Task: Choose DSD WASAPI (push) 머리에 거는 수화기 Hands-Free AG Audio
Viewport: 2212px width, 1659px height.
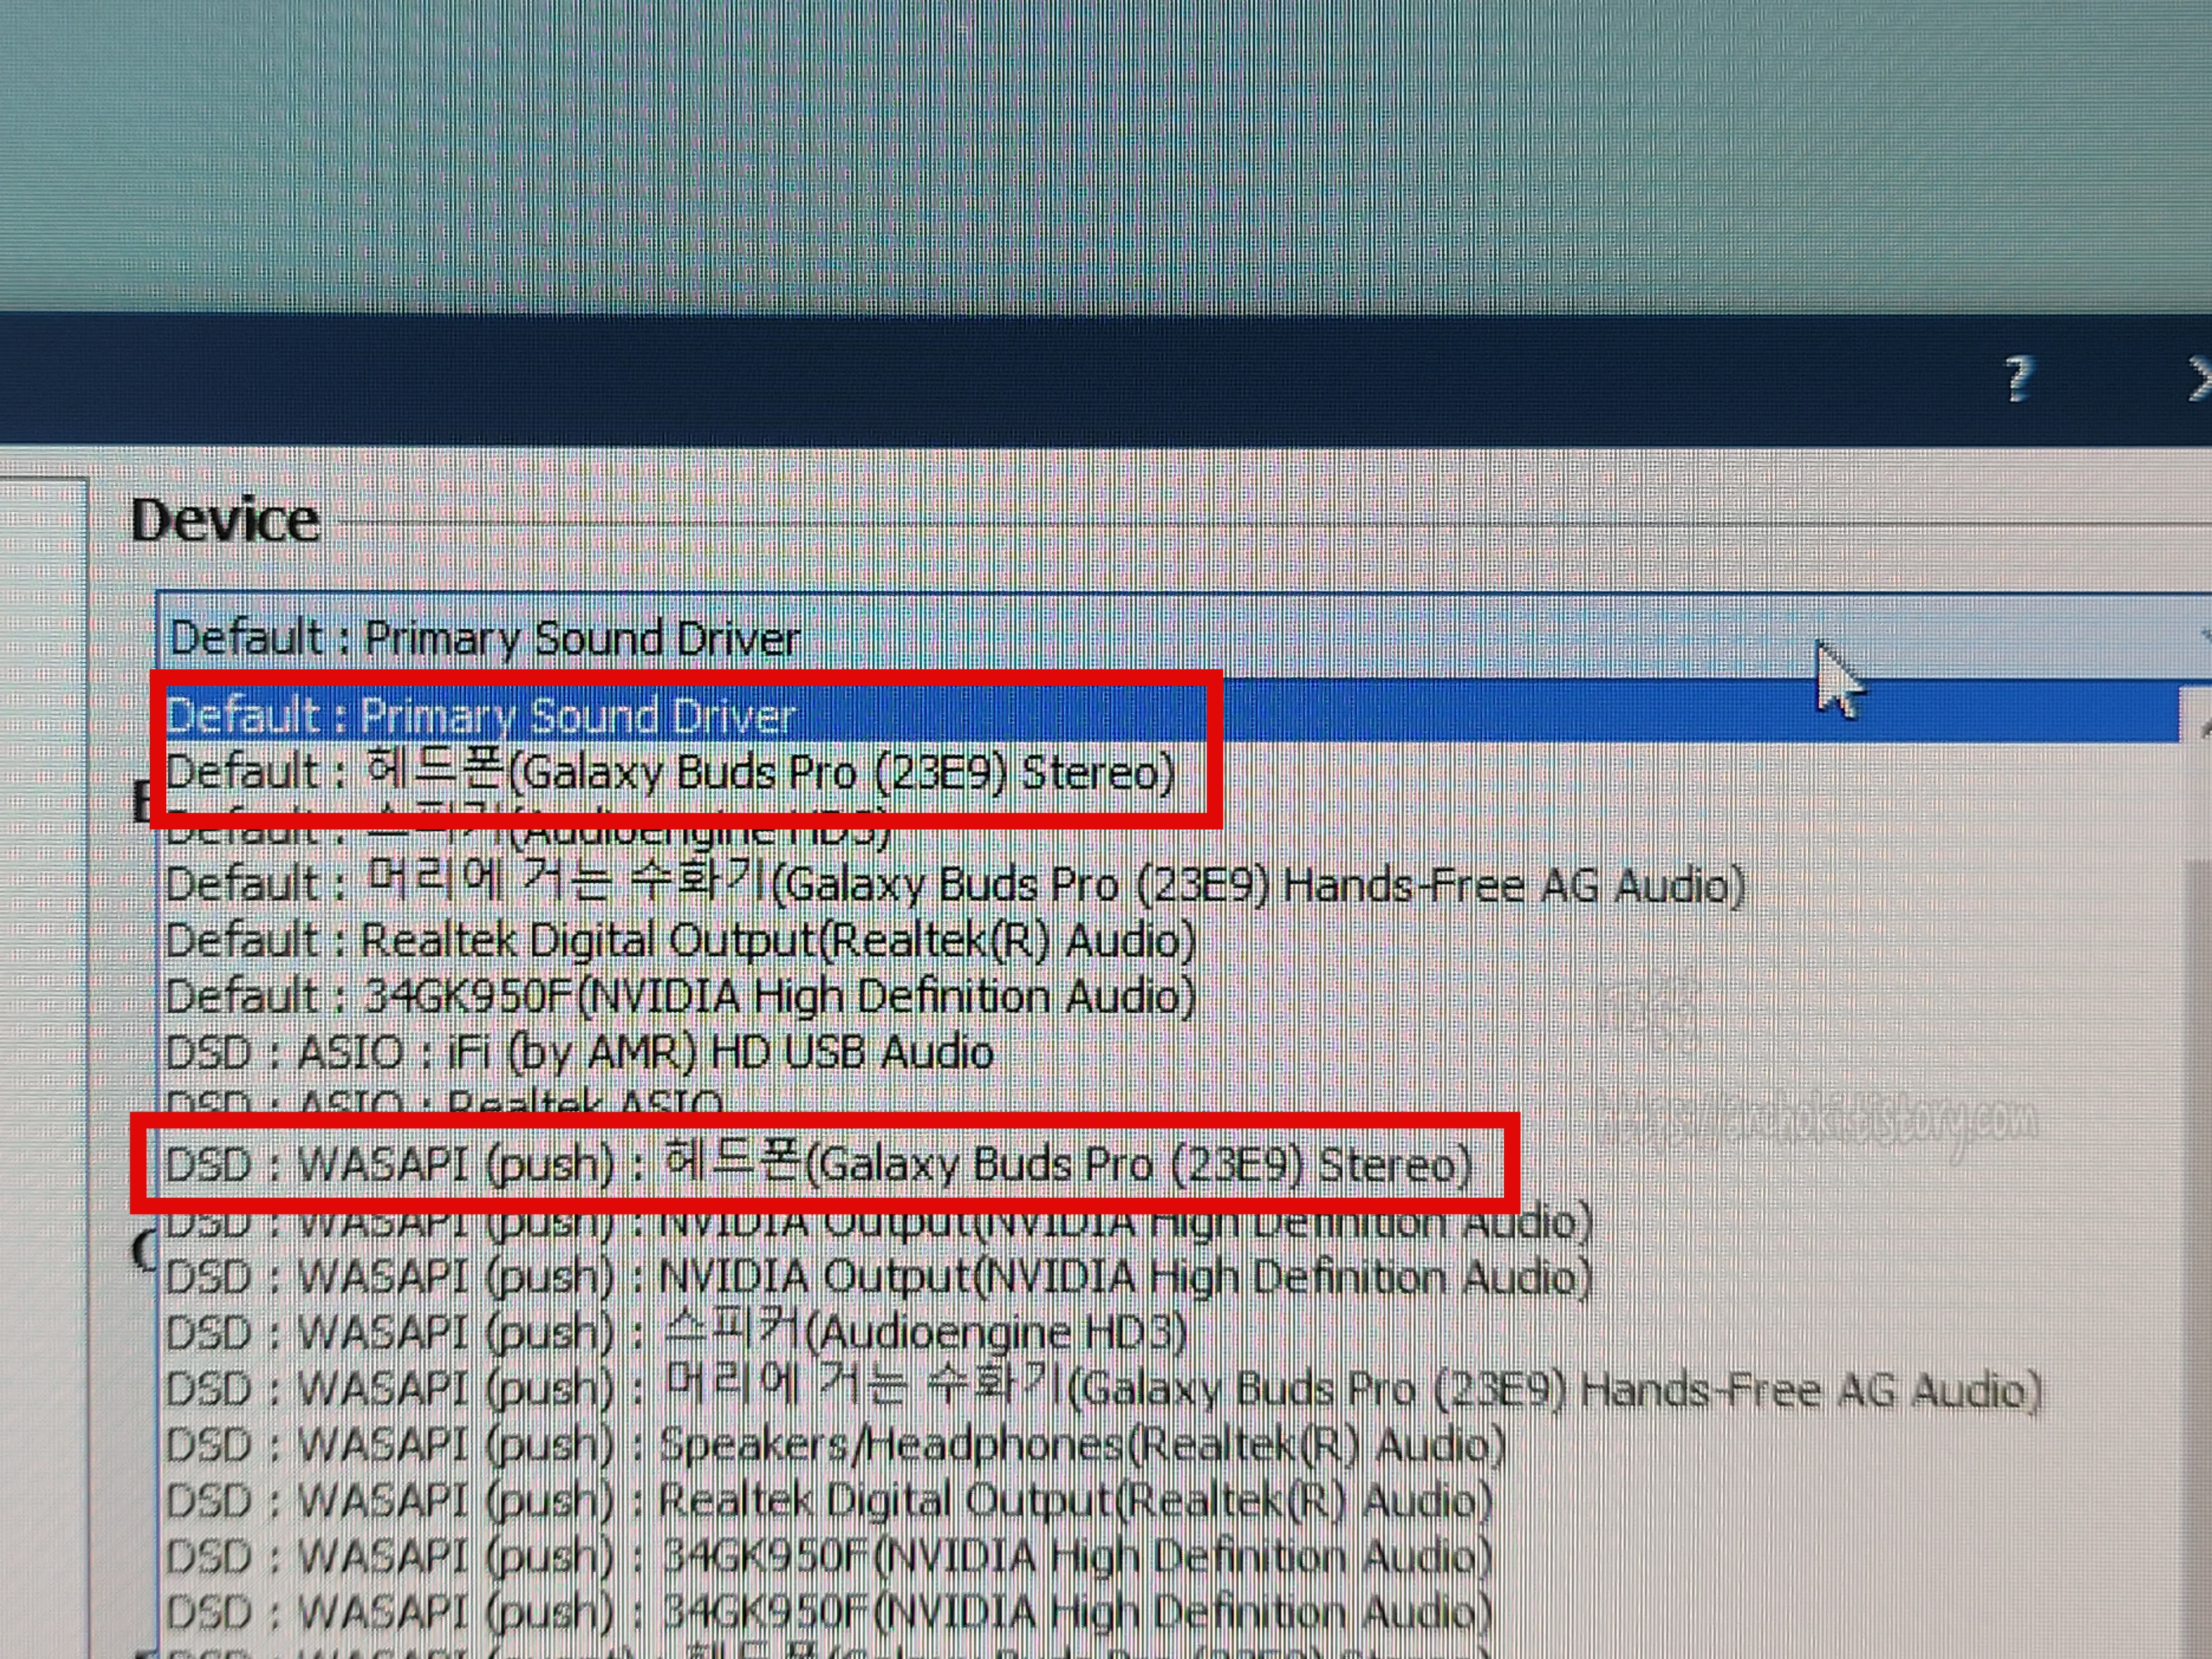Action: click(1170, 1389)
